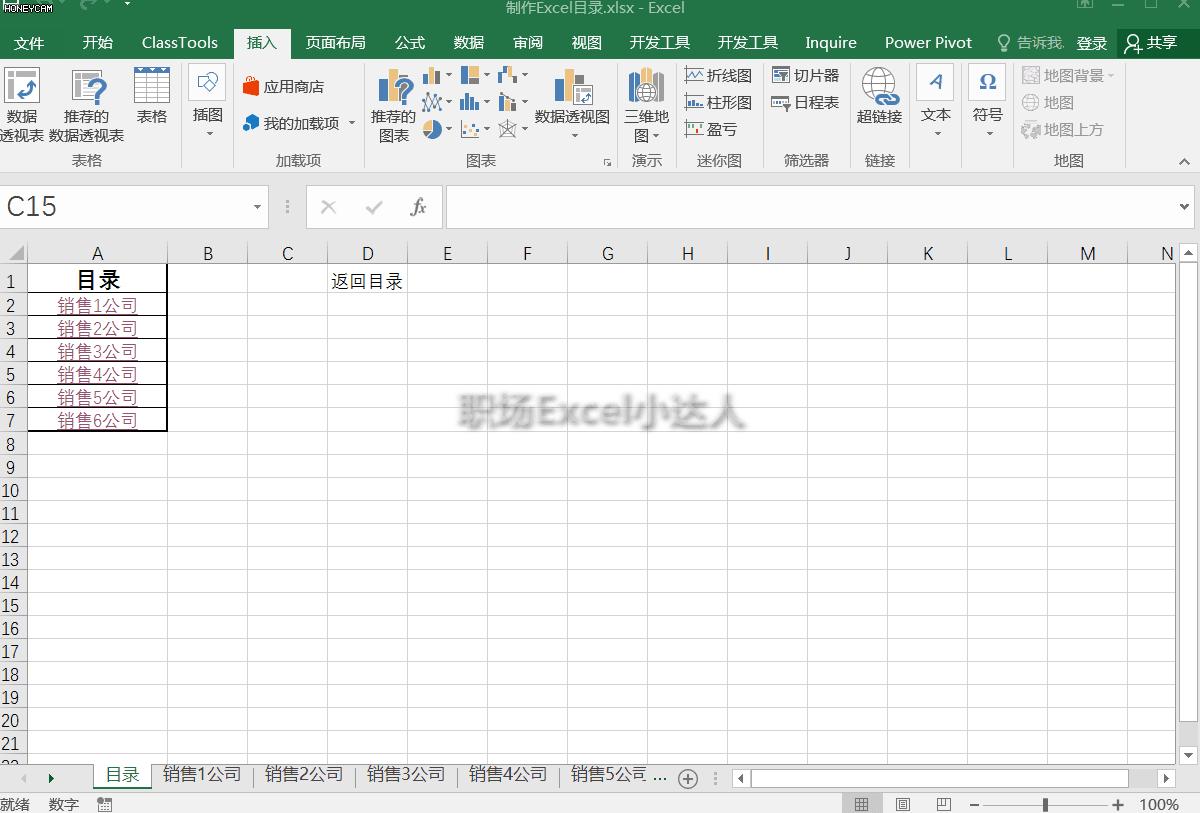Image resolution: width=1200 pixels, height=813 pixels.
Task: Expand My Add-ins dropdown arrow
Action: tap(352, 123)
